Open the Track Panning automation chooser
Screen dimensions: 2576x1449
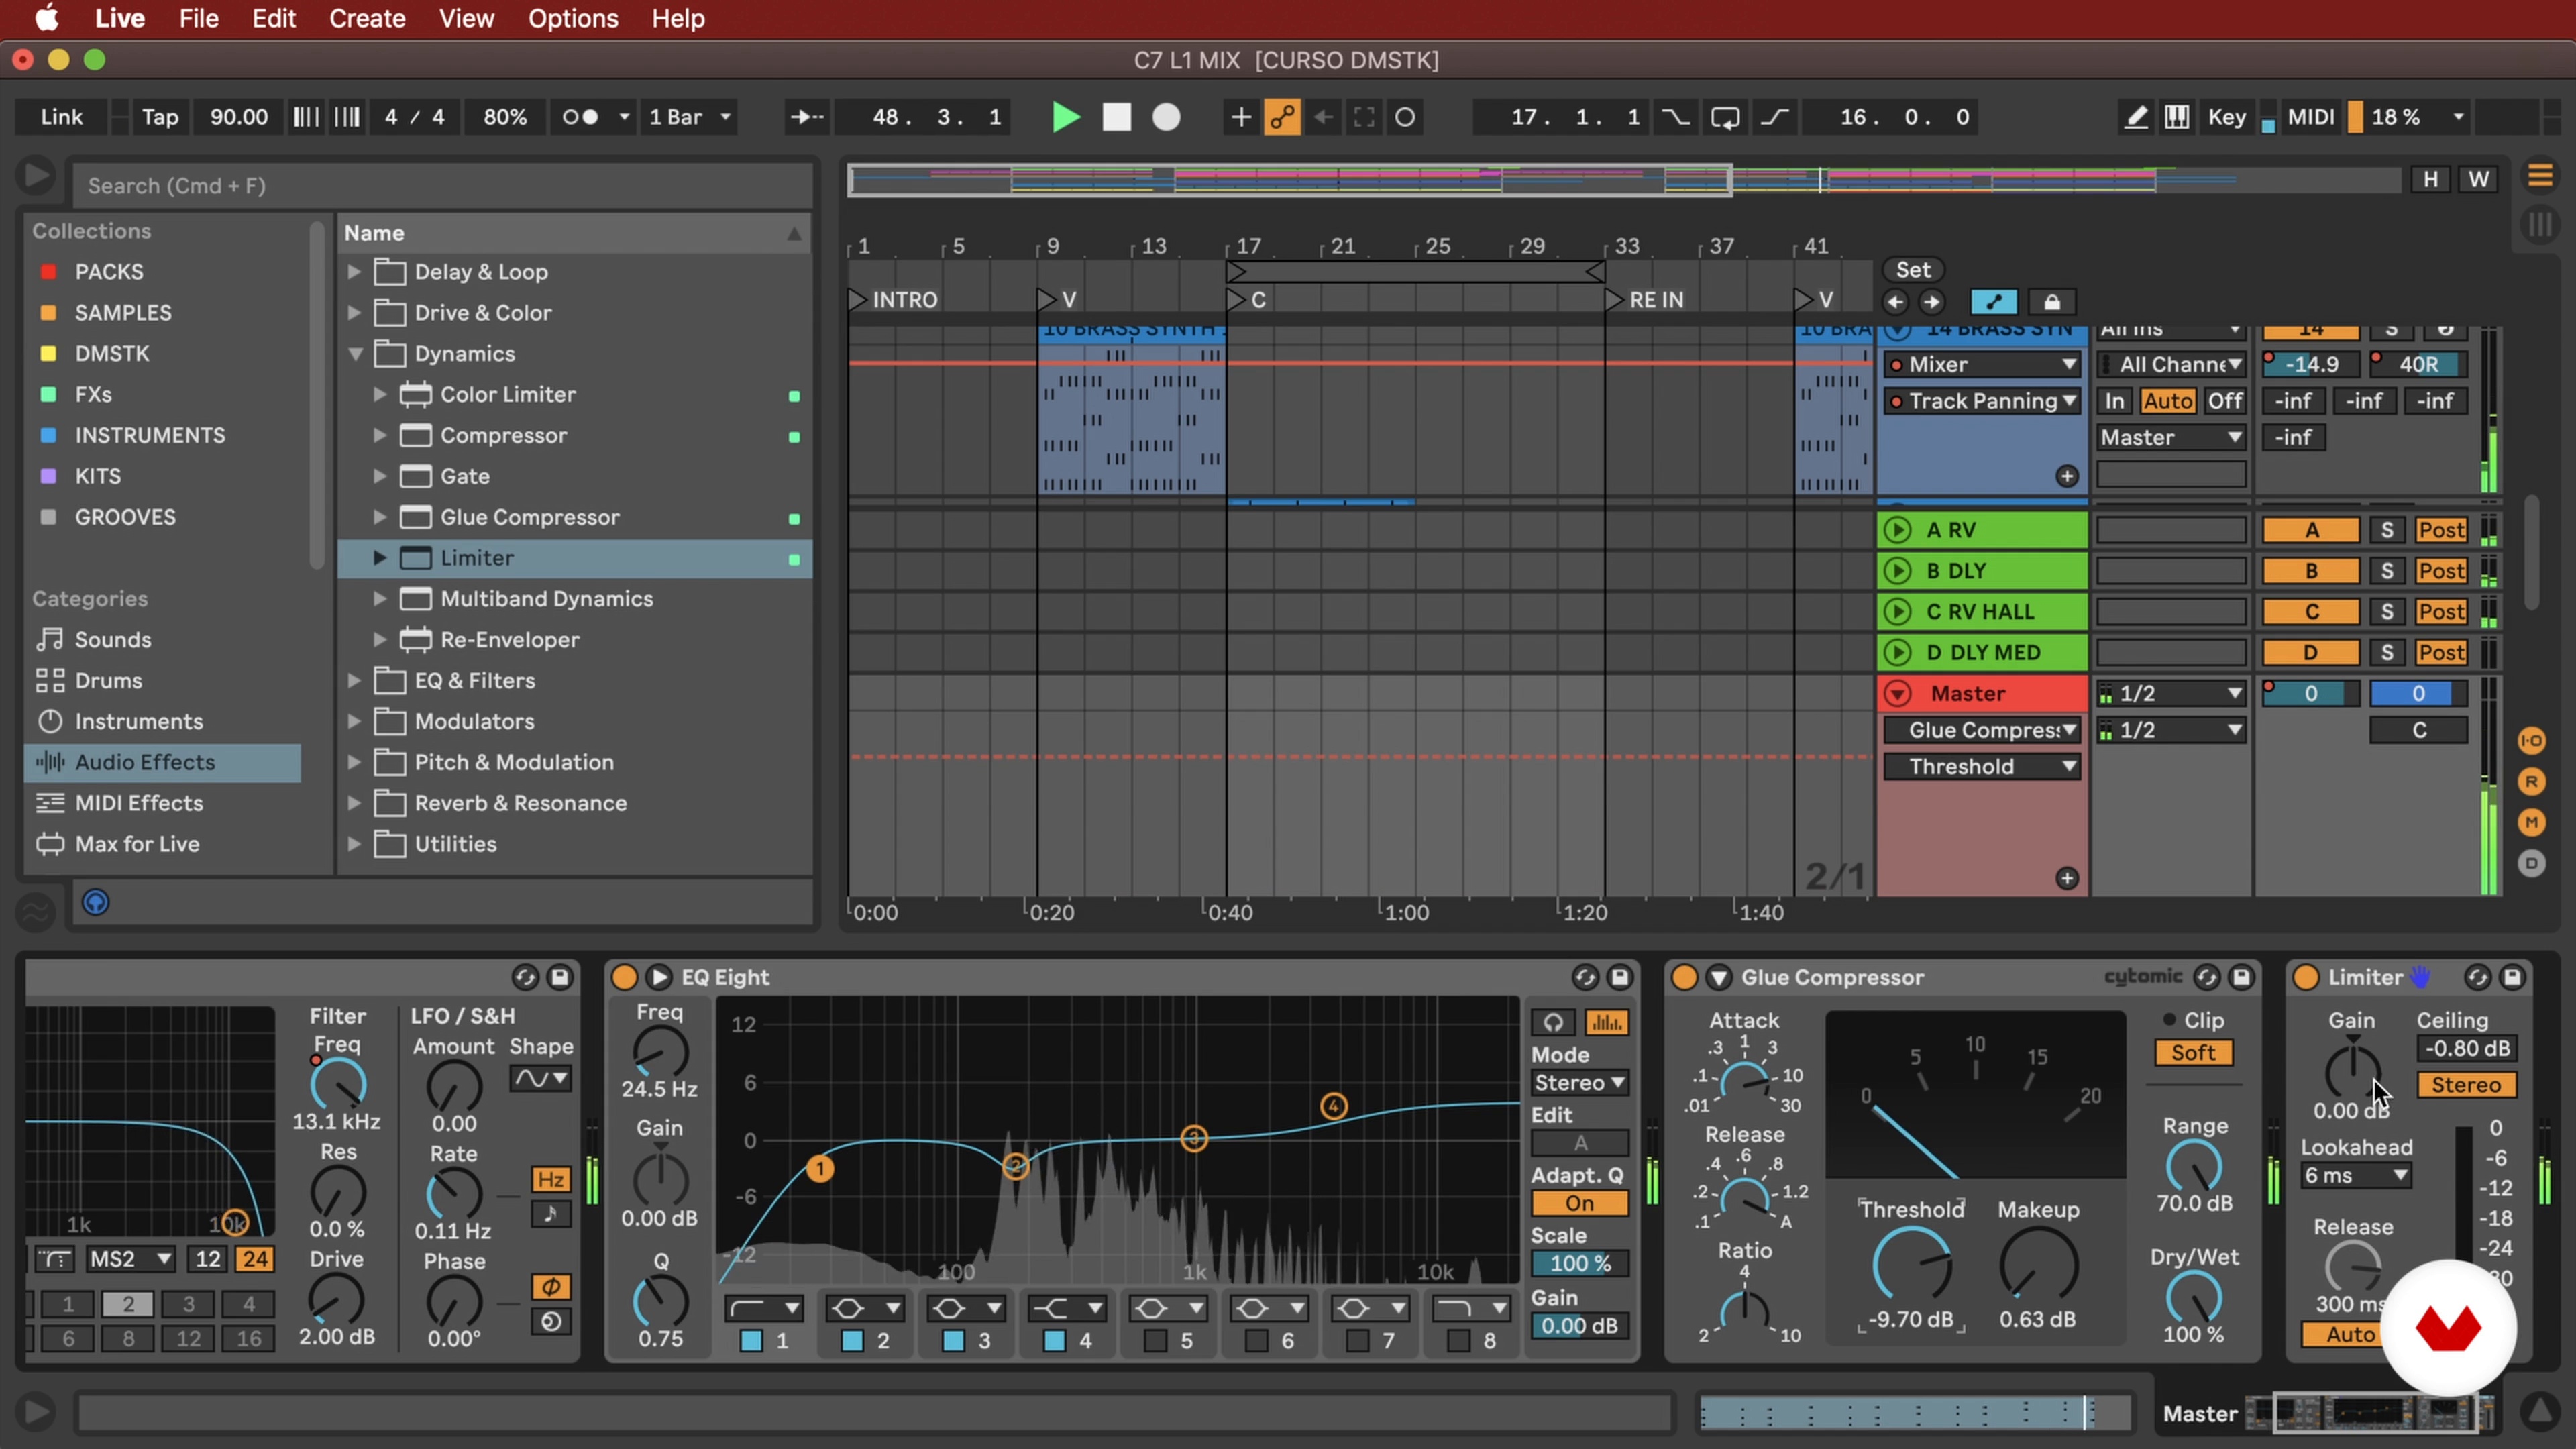[x=1982, y=401]
